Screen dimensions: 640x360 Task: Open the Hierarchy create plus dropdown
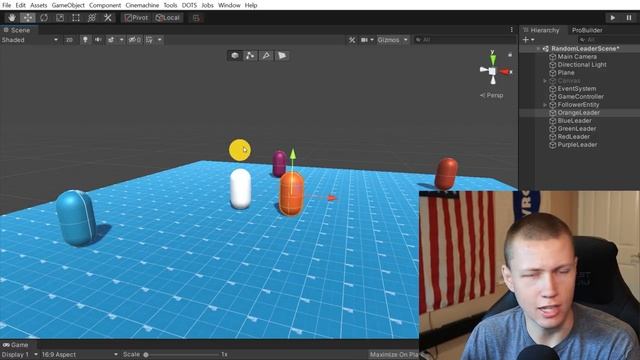pyautogui.click(x=529, y=40)
